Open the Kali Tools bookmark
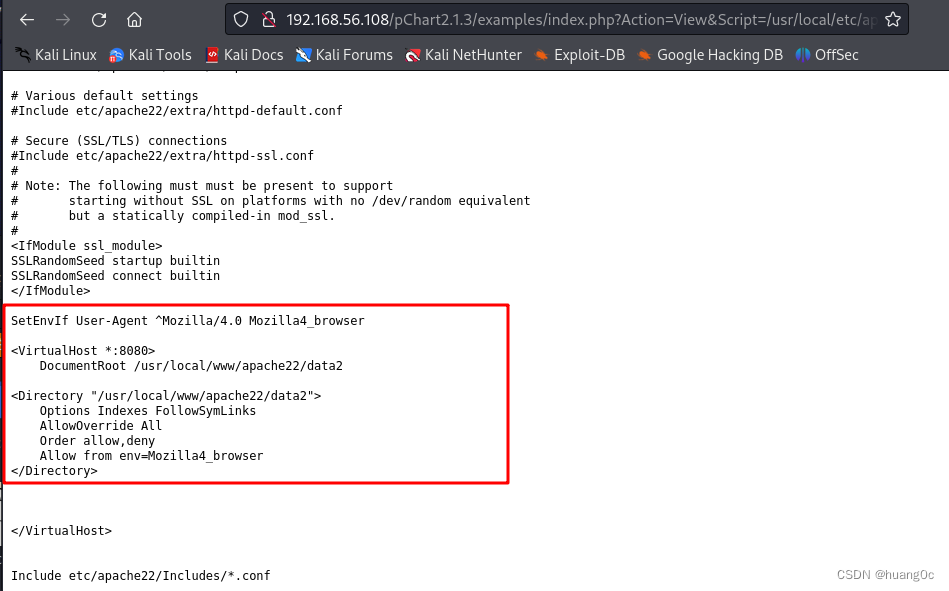 pos(150,55)
